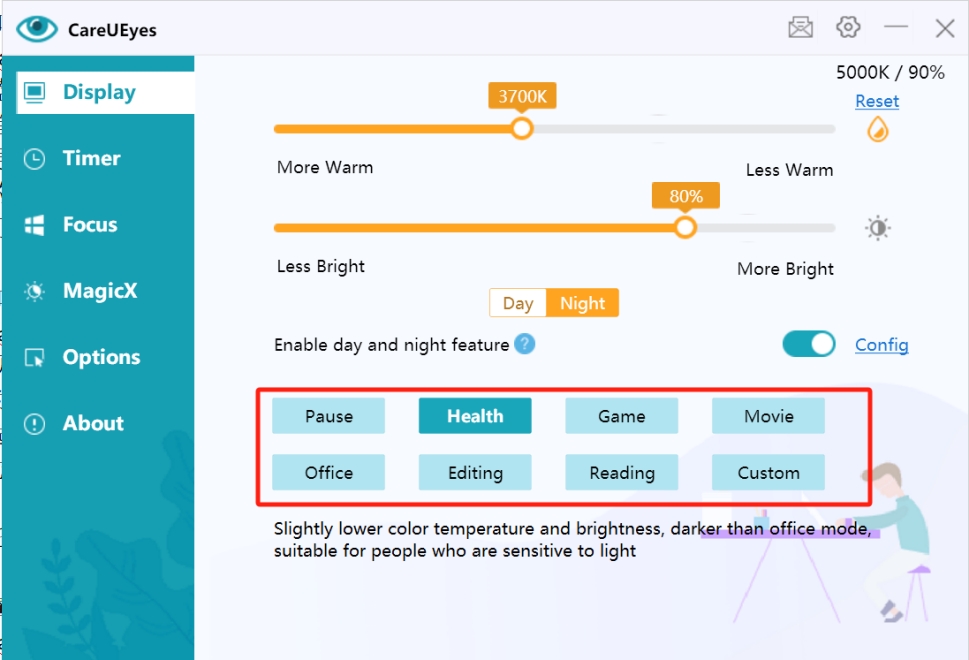Click the brightness slider handle at 80%
The image size is (969, 660).
pos(685,228)
